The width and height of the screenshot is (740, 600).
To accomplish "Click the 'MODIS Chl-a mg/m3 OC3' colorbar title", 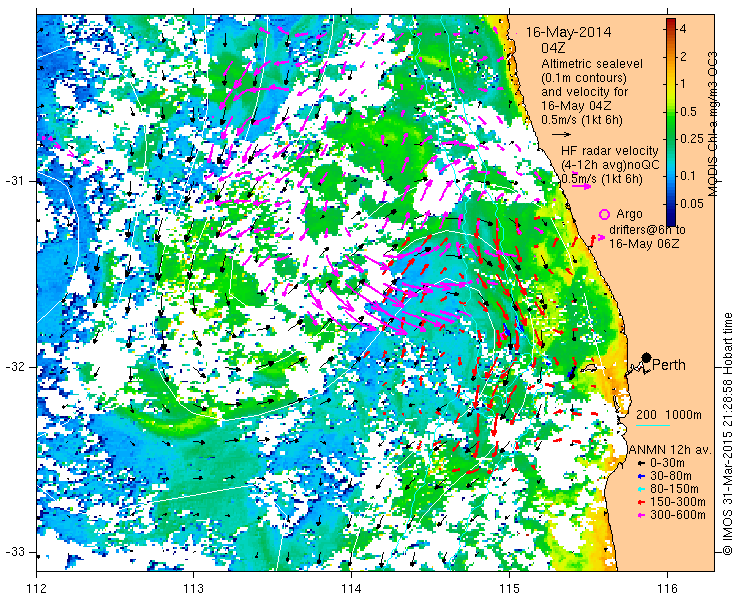I will (x=712, y=124).
